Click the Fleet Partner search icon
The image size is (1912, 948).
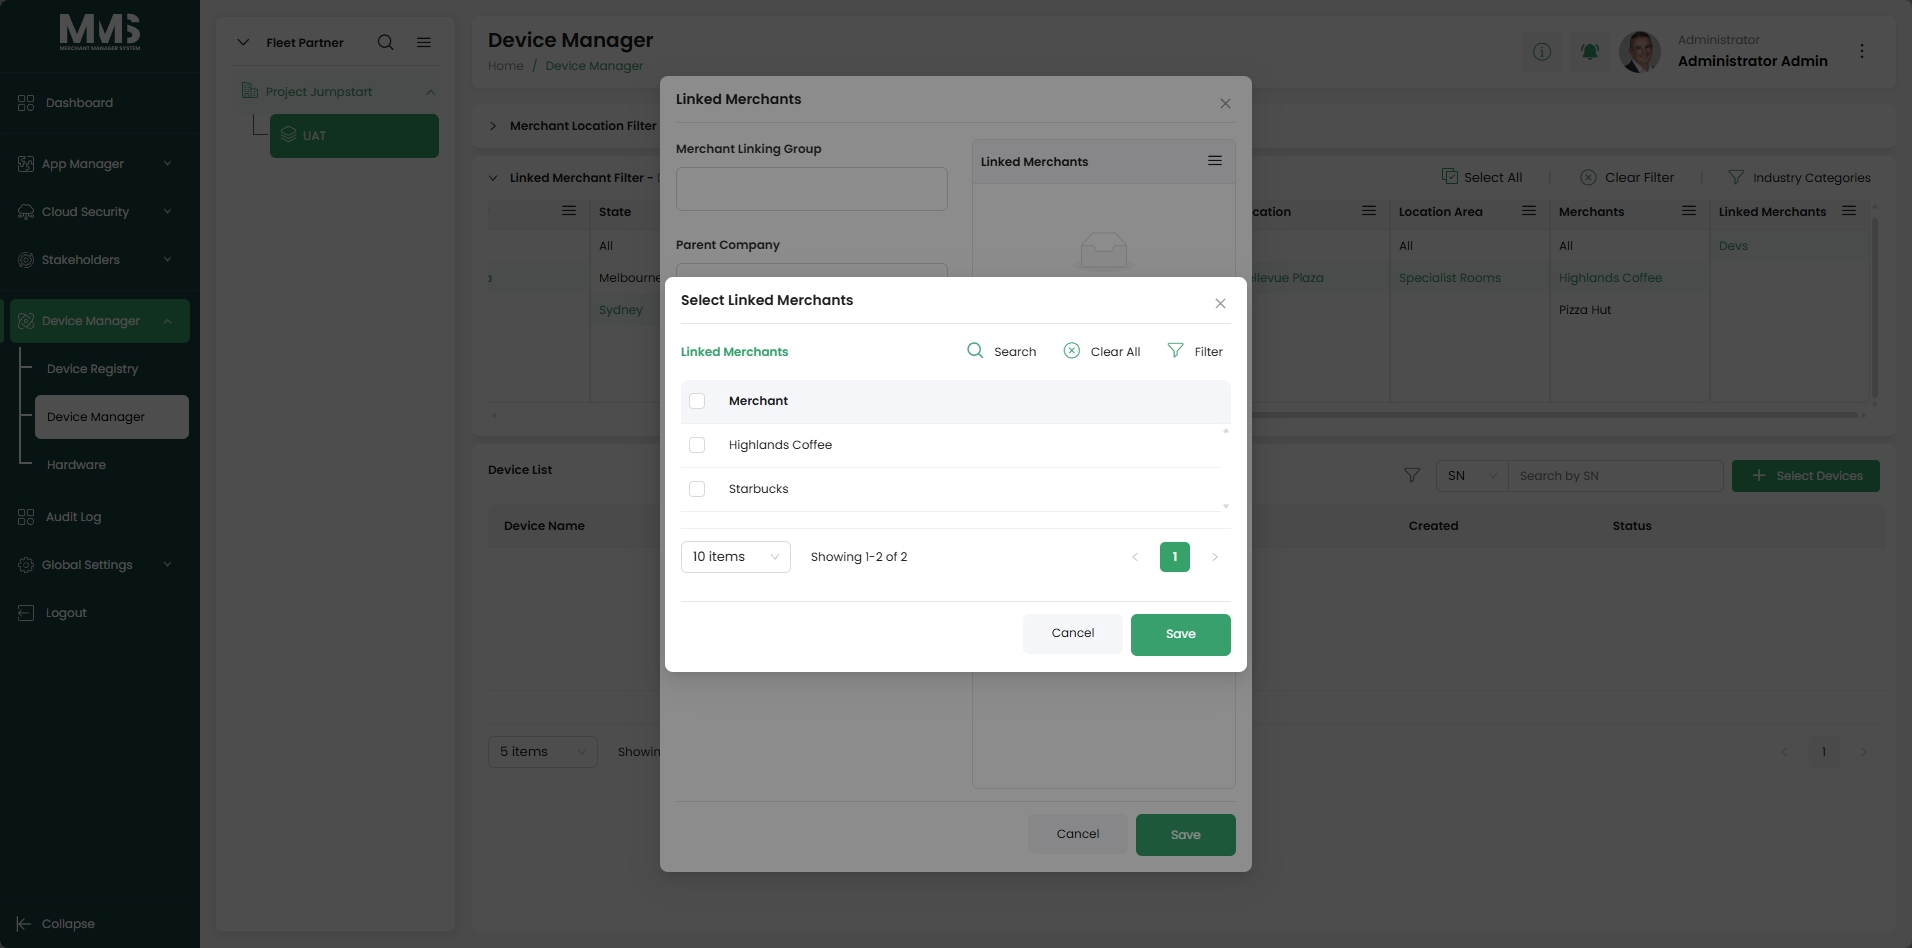[x=385, y=42]
